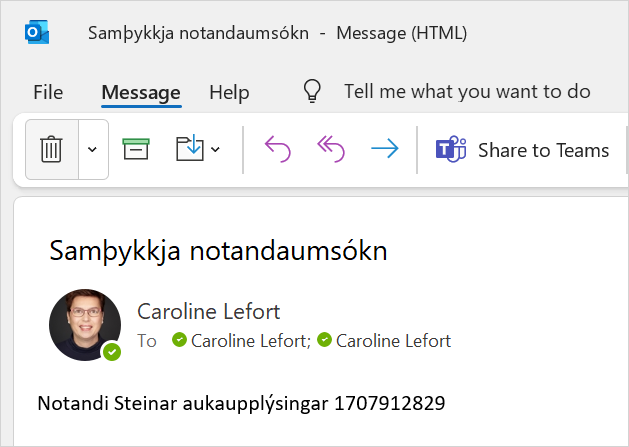Click the lightbulb Tell Me icon
This screenshot has height=447, width=629.
(313, 92)
